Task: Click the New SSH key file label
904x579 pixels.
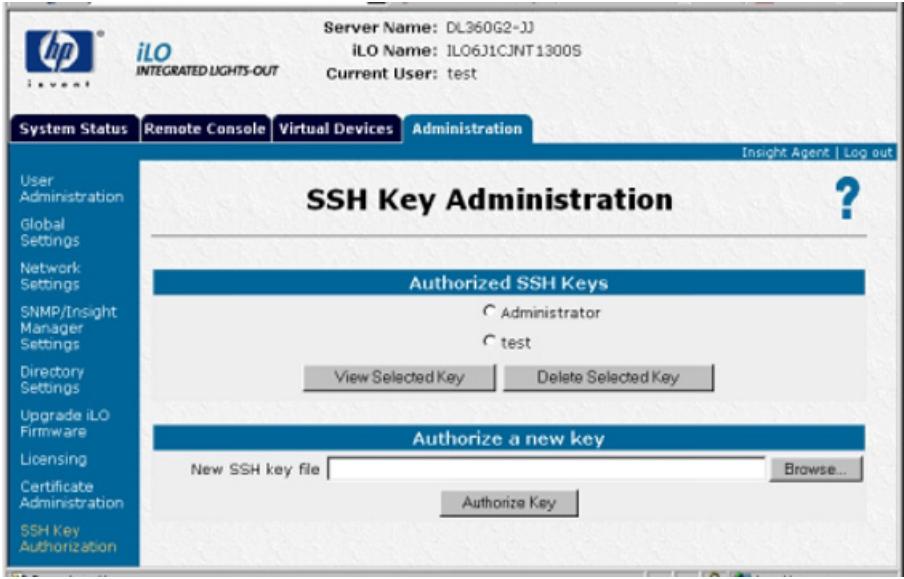Action: tap(255, 469)
